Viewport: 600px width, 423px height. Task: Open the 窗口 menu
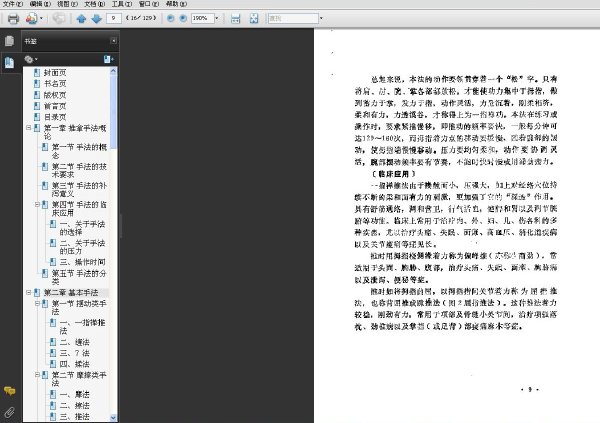[149, 4]
